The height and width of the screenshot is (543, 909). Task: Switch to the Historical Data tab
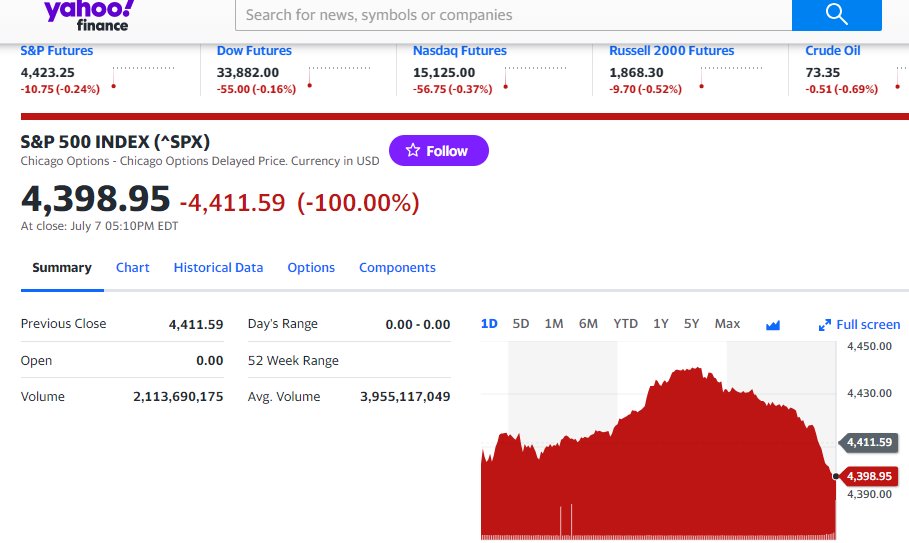219,268
